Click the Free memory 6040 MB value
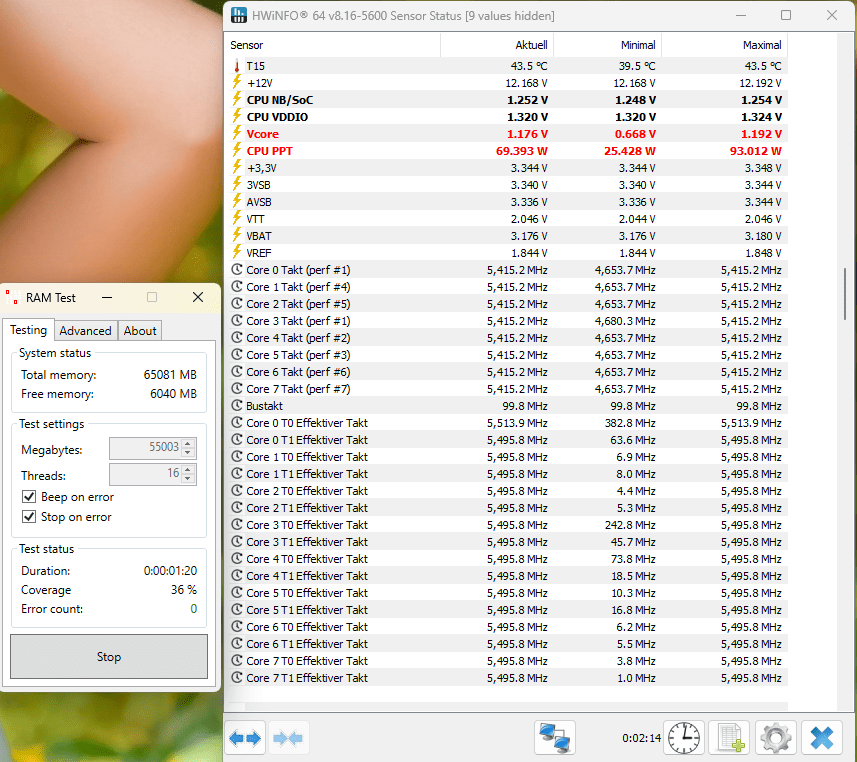The image size is (857, 762). (x=173, y=394)
